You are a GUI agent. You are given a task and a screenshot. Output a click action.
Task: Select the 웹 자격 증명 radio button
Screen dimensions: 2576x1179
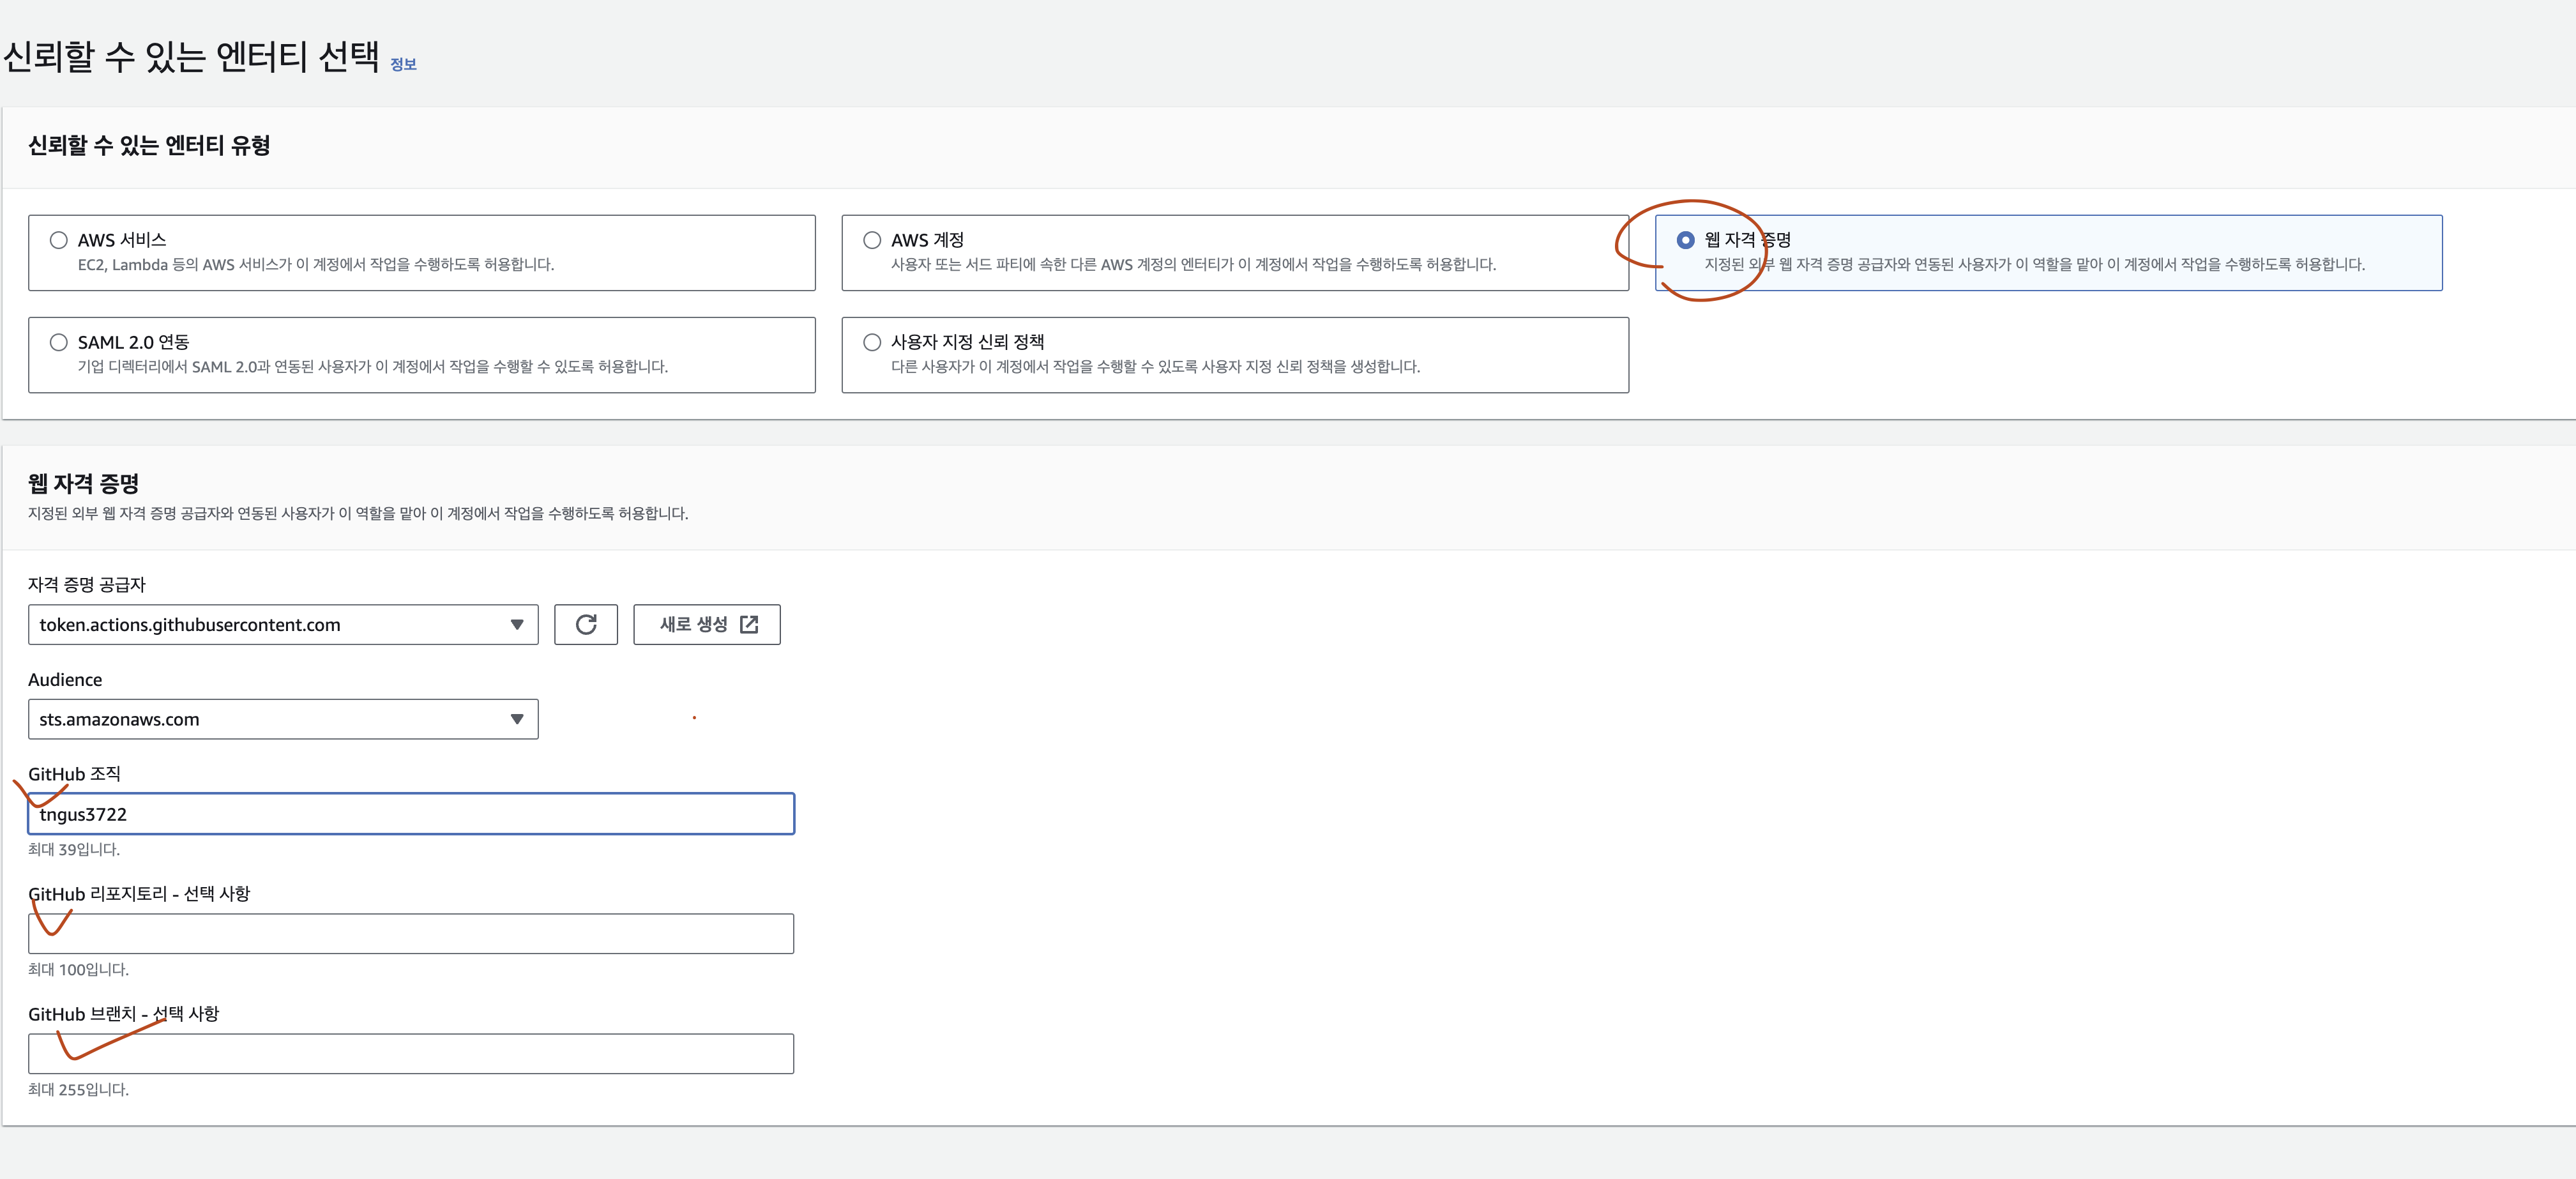[x=1686, y=239]
